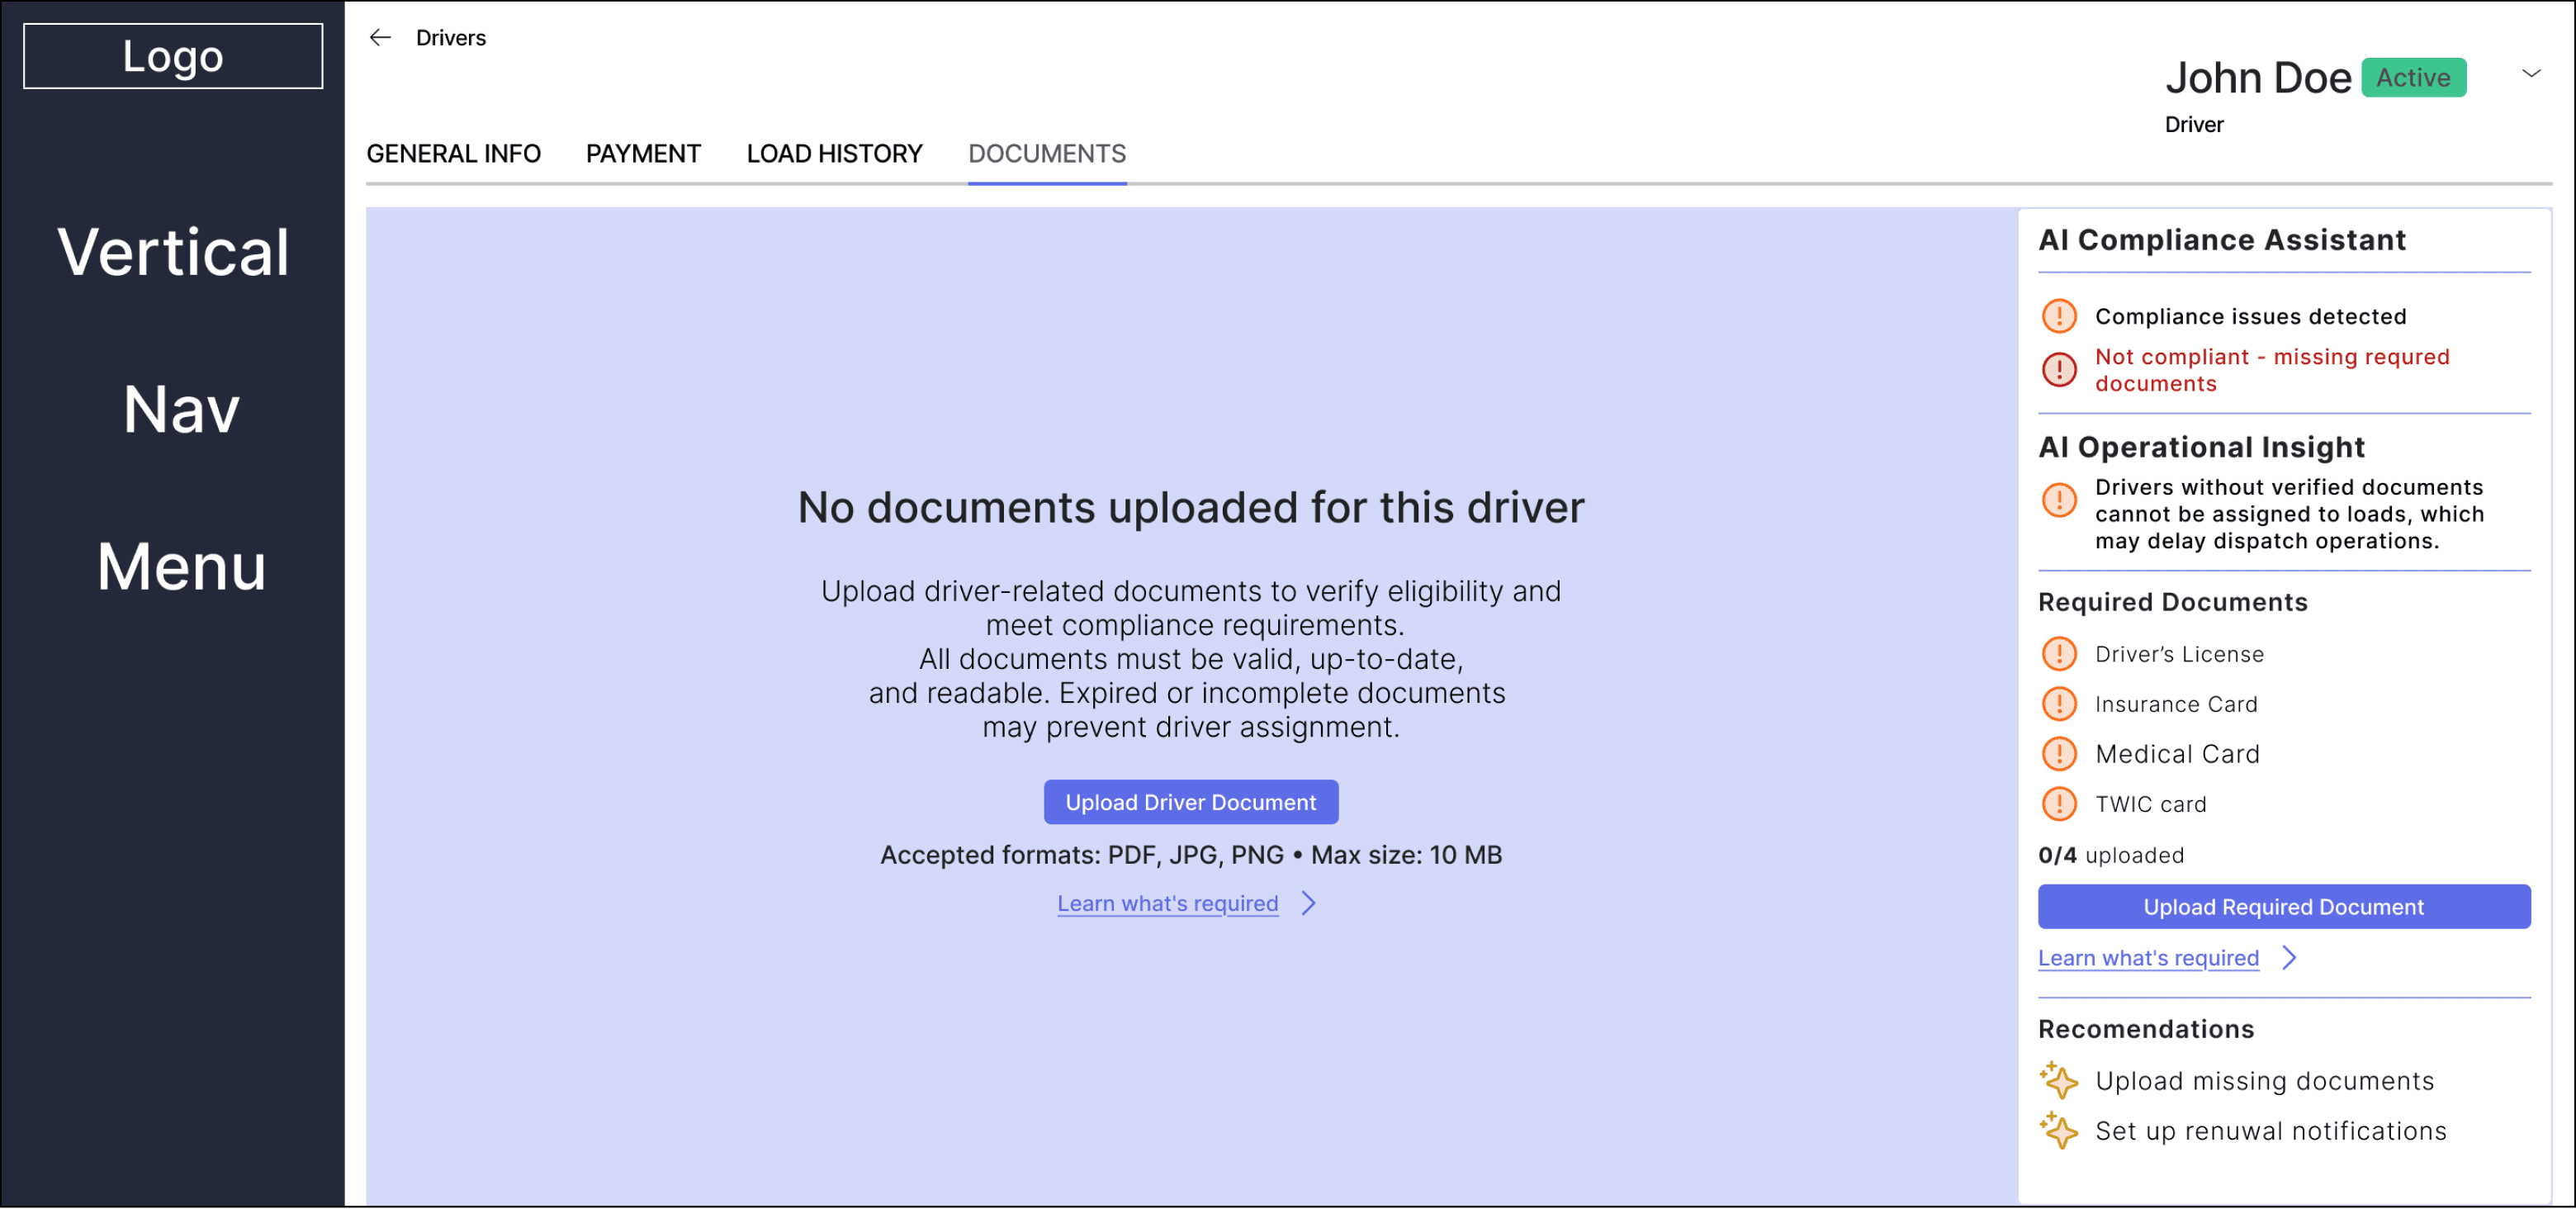Select the PAYMENT tab

point(643,153)
